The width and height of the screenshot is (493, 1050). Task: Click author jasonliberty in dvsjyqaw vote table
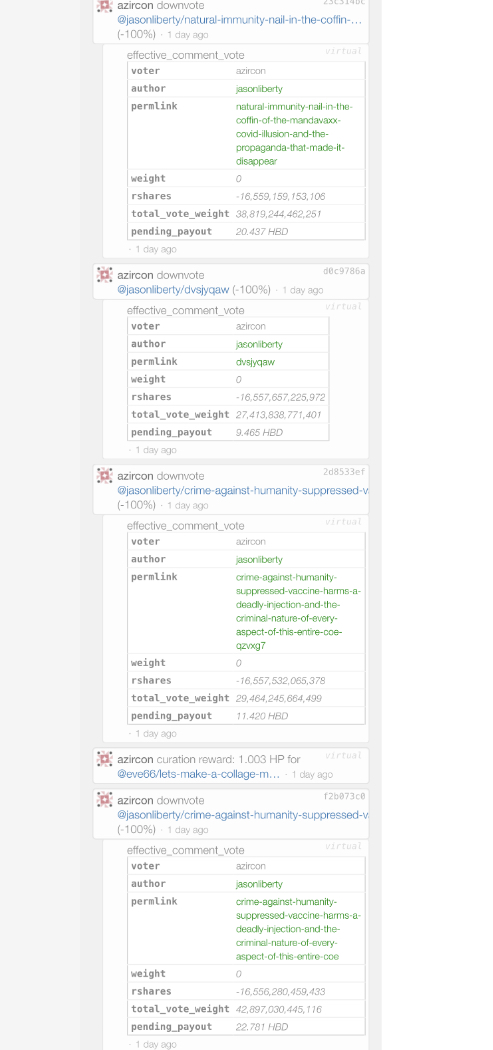coord(259,344)
